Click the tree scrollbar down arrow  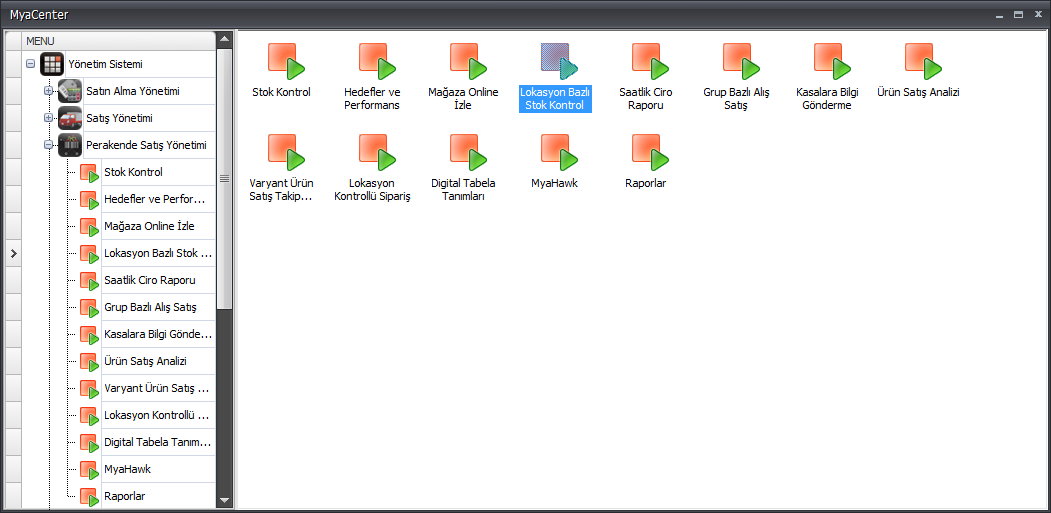click(x=225, y=500)
